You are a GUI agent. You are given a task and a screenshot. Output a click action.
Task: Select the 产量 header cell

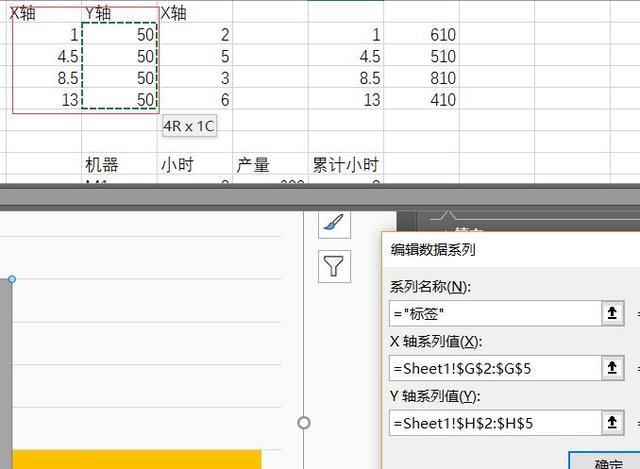click(x=271, y=164)
